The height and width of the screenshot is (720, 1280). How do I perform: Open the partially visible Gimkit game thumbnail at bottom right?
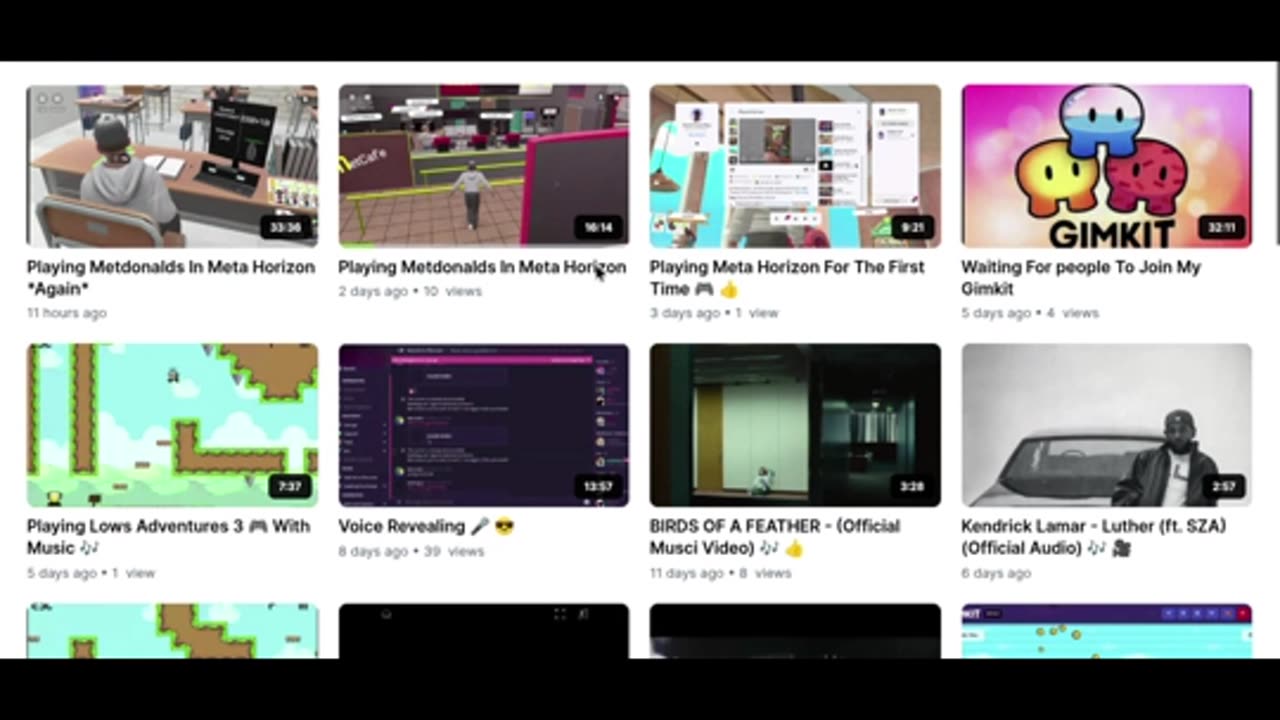click(1106, 631)
